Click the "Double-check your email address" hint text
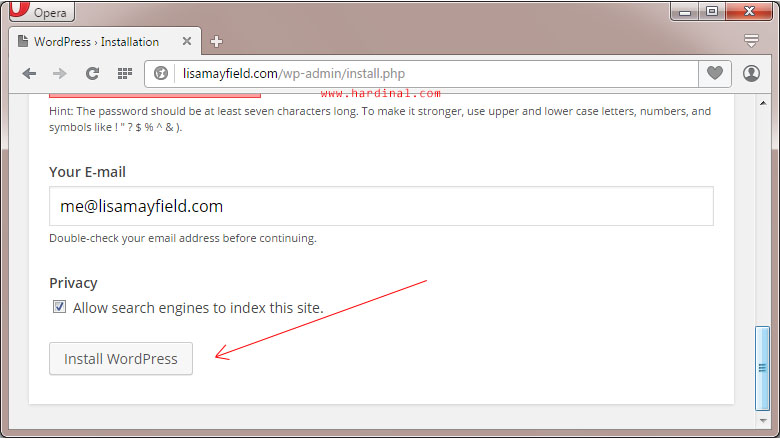 183,238
